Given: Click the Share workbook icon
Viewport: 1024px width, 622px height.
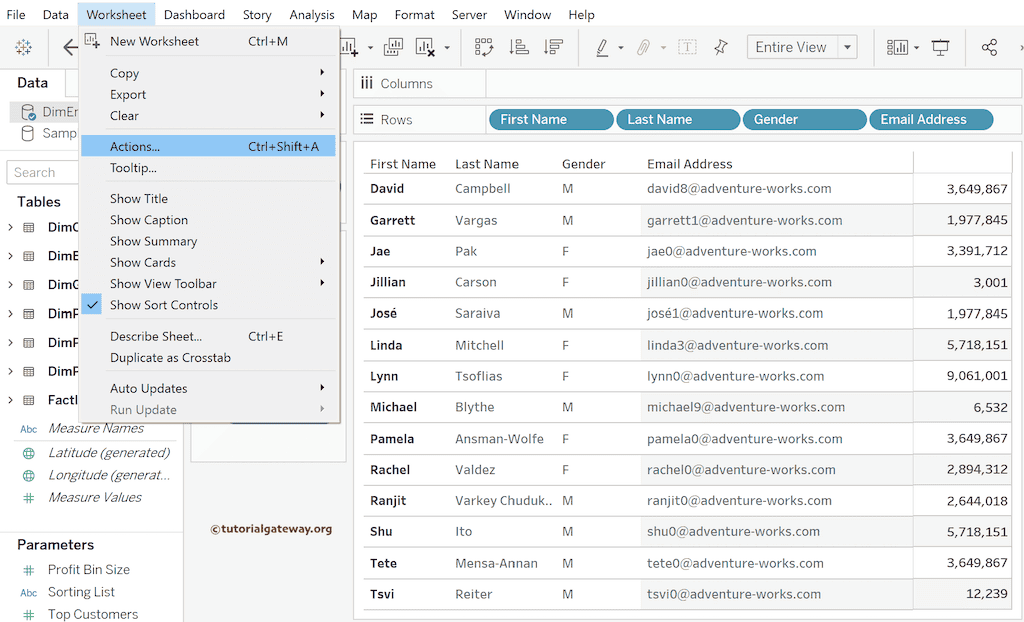Looking at the screenshot, I should pos(989,47).
